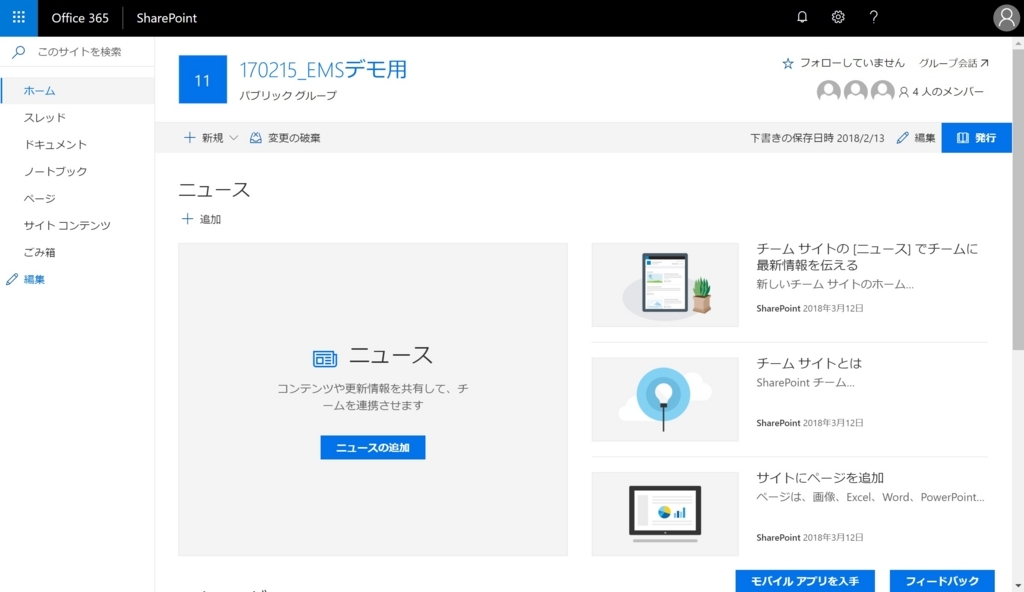Select SharePoint in the top bar
This screenshot has height=592, width=1024.
coord(166,17)
